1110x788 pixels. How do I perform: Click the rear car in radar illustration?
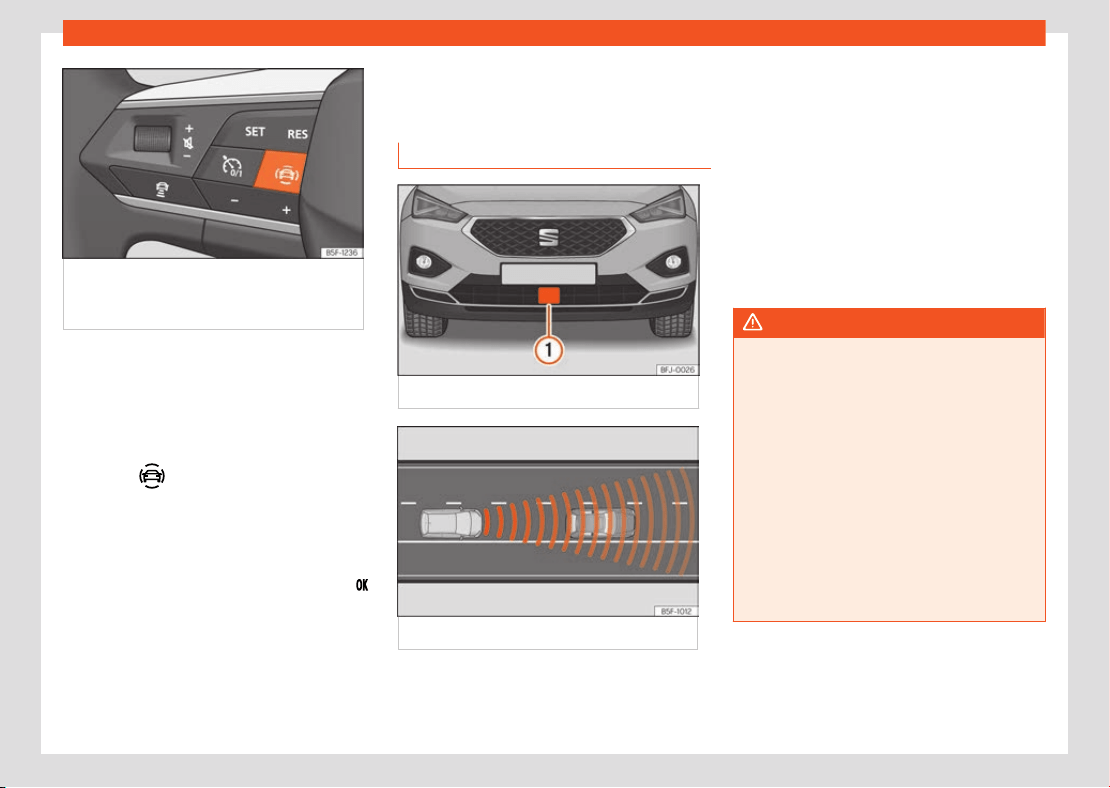pos(452,523)
